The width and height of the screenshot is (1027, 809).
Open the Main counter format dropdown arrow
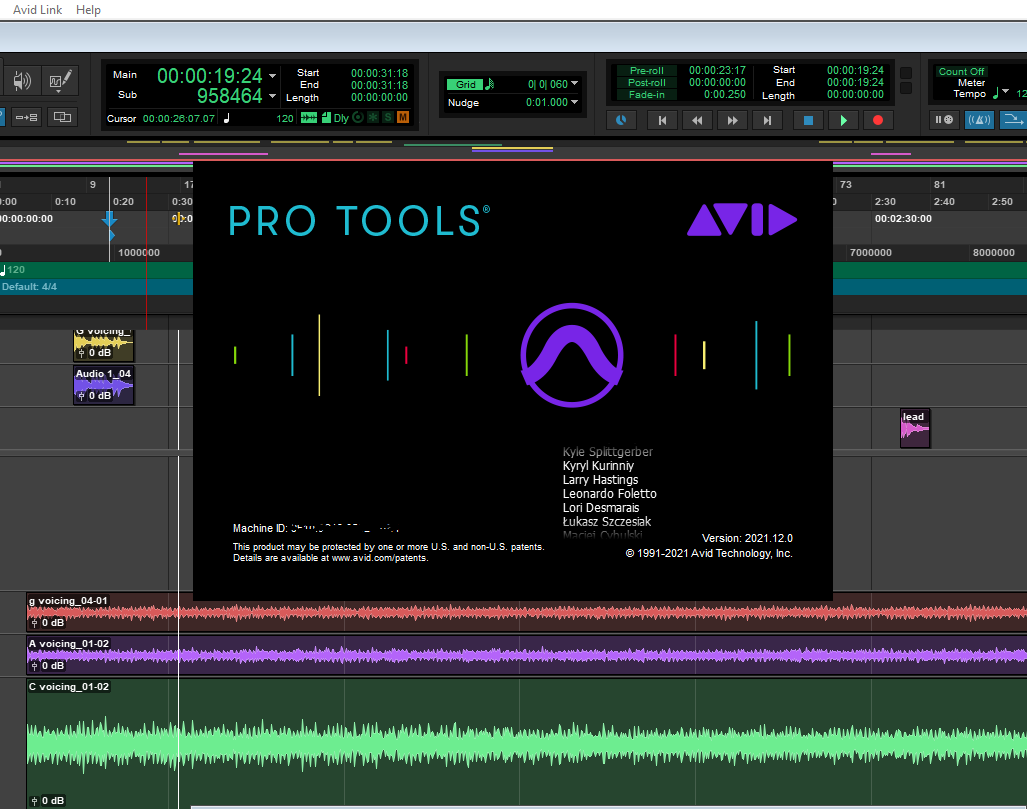pyautogui.click(x=272, y=76)
